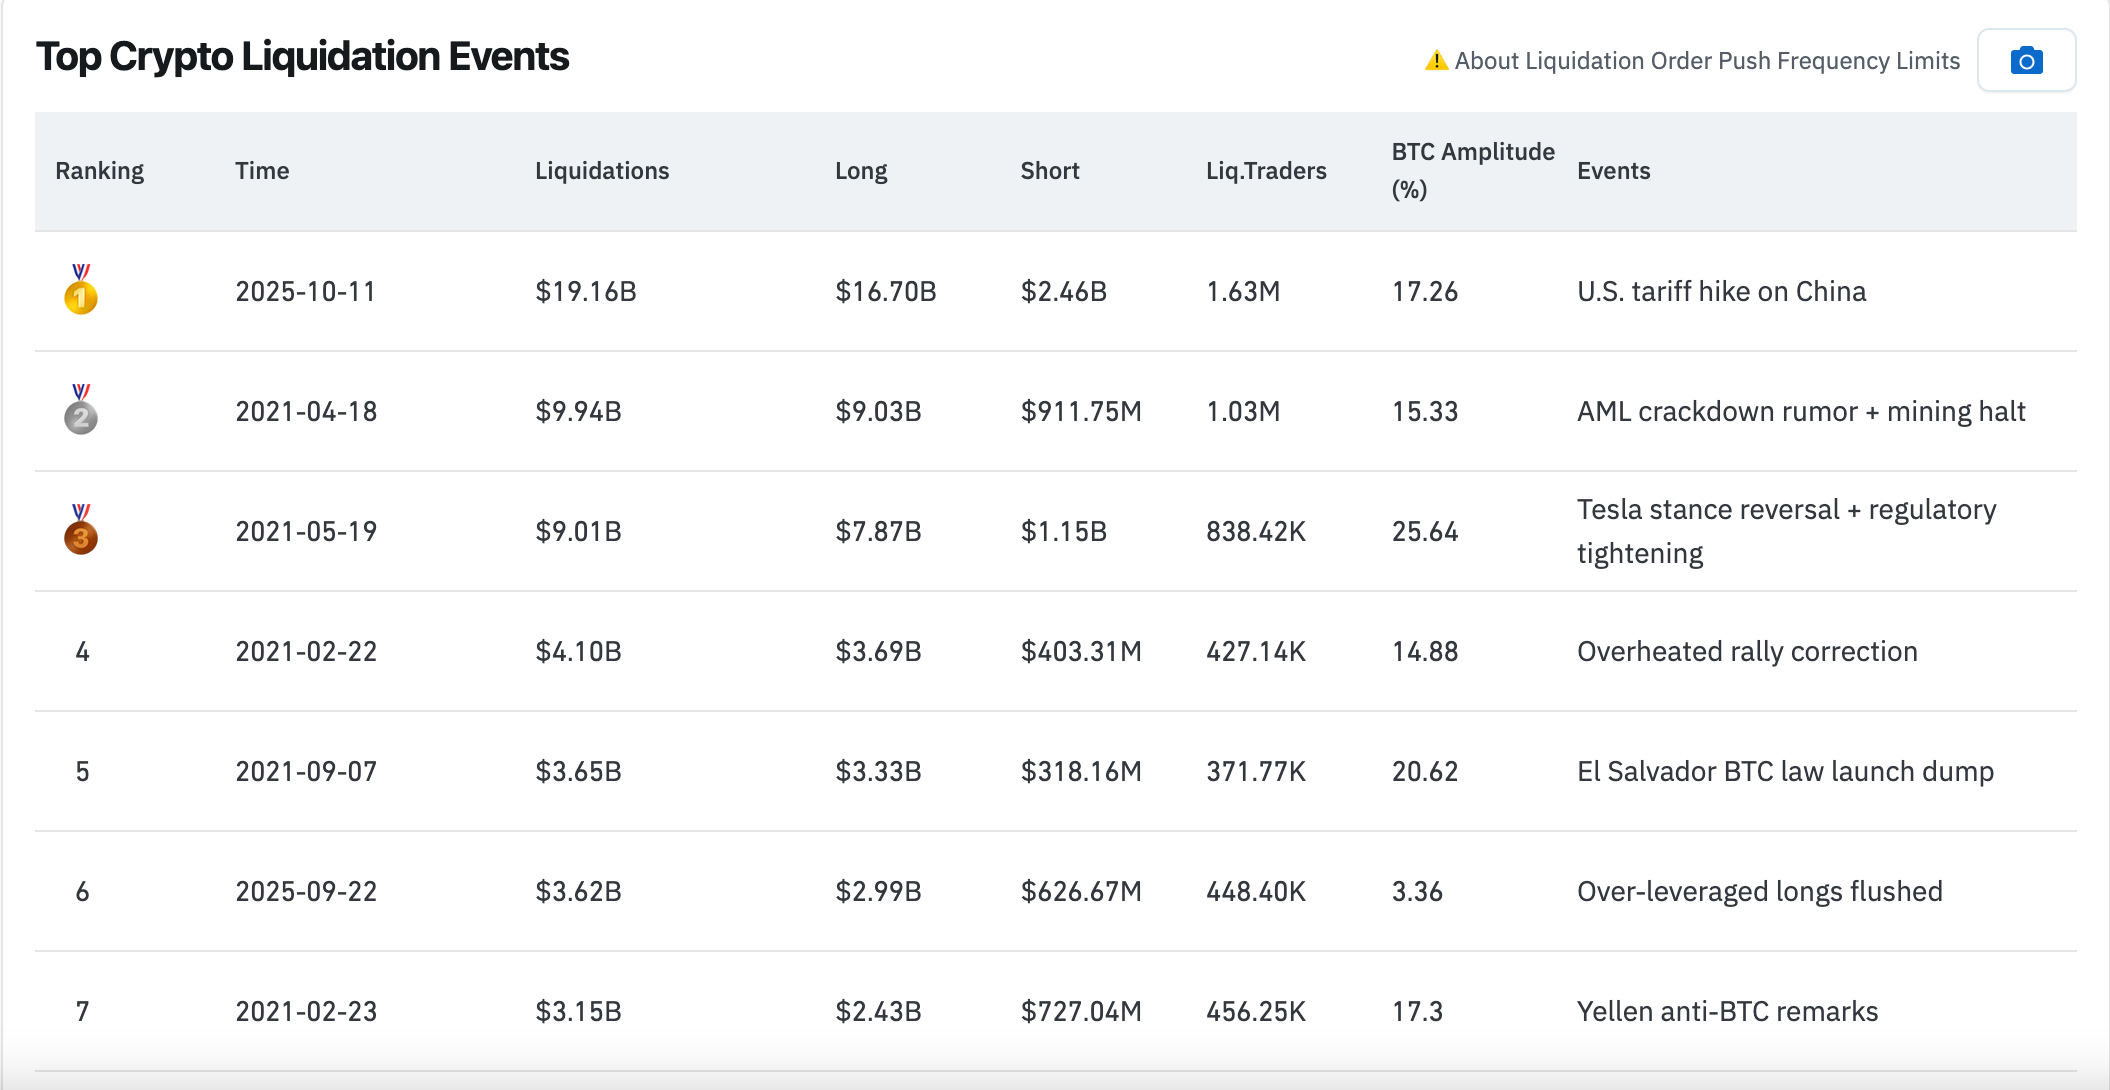2110x1090 pixels.
Task: Click the $9.03B long value
Action: click(x=879, y=411)
